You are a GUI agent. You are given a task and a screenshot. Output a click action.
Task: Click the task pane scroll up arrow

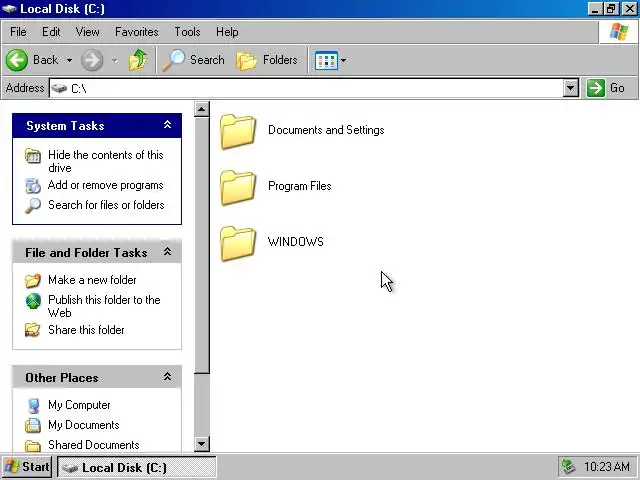202,109
